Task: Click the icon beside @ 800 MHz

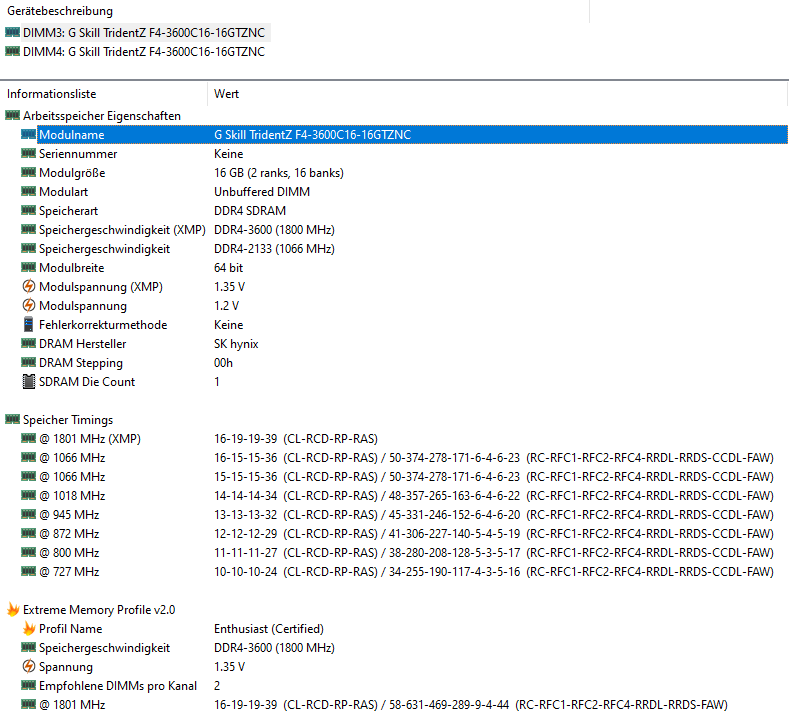Action: pos(29,552)
